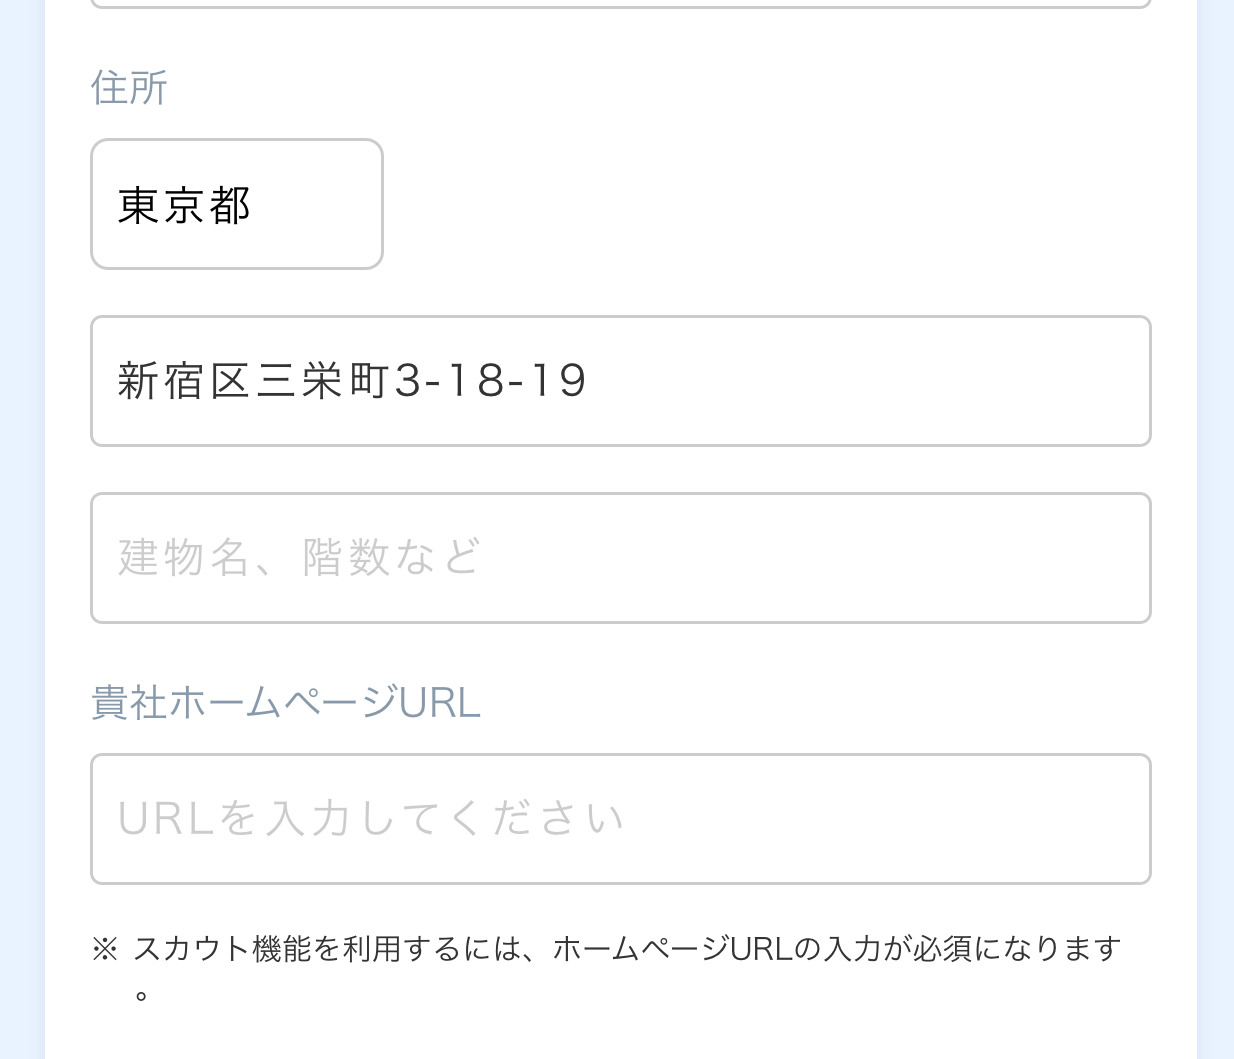The width and height of the screenshot is (1234, 1059).
Task: Focus the building name and floor field
Action: [620, 558]
